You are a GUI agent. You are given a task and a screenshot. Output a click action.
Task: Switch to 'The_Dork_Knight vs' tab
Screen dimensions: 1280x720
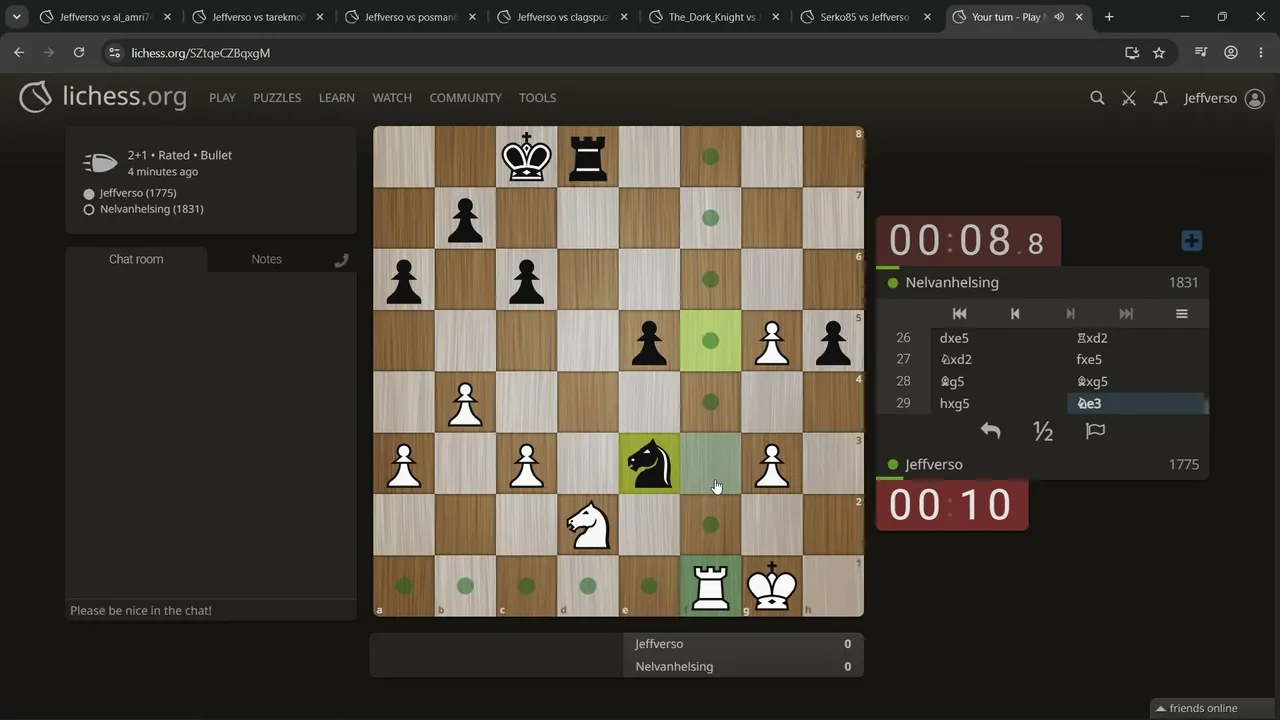point(714,17)
